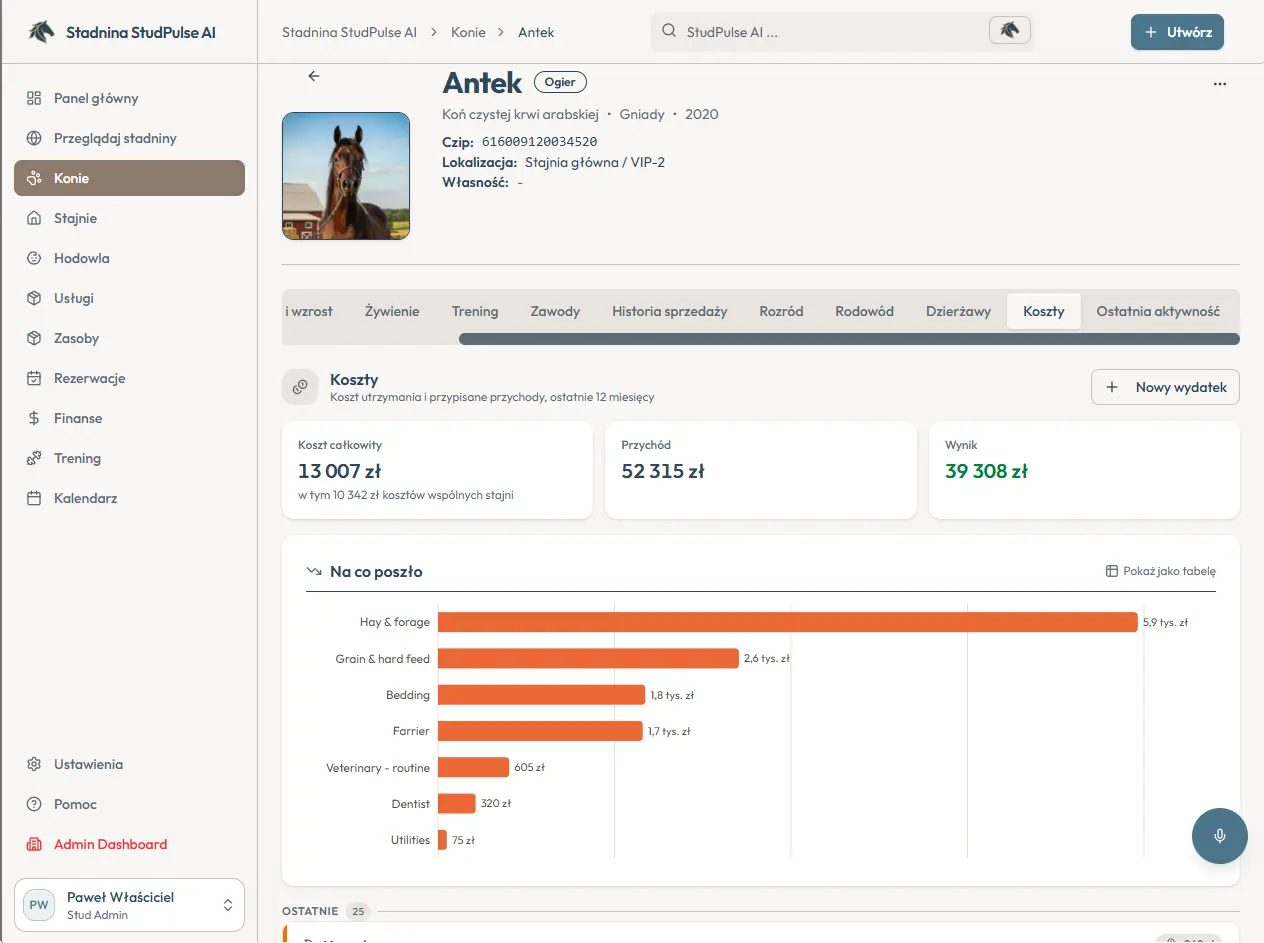Switch to Ostatnia aktywność tab
This screenshot has height=943, width=1264.
1158,311
